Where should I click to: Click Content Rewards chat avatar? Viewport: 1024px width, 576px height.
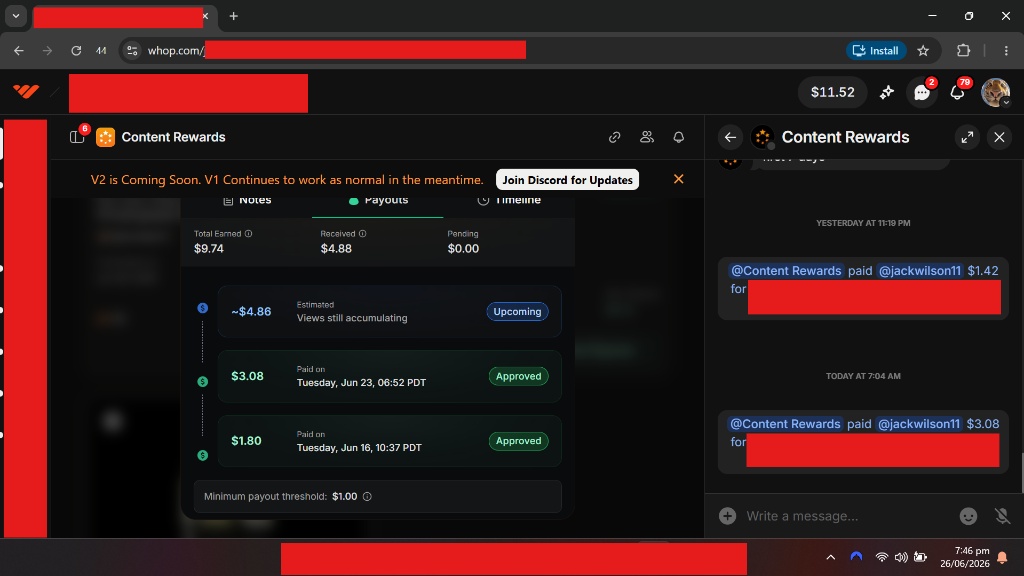(x=762, y=137)
